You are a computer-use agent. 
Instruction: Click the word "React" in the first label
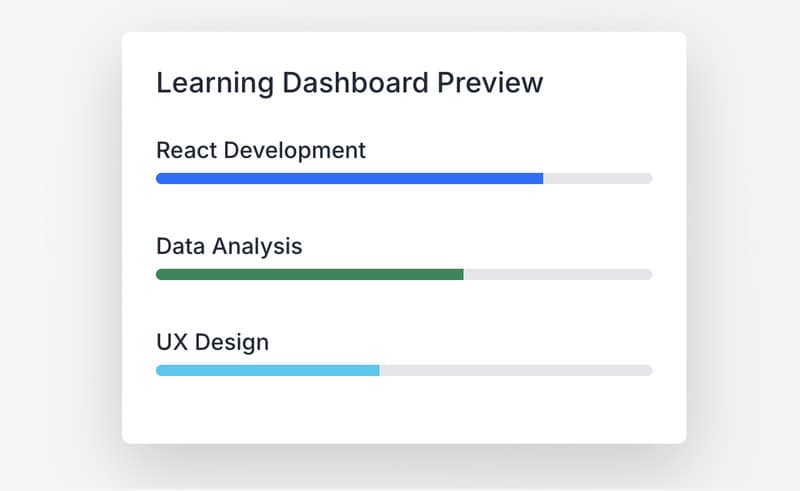[x=186, y=151]
